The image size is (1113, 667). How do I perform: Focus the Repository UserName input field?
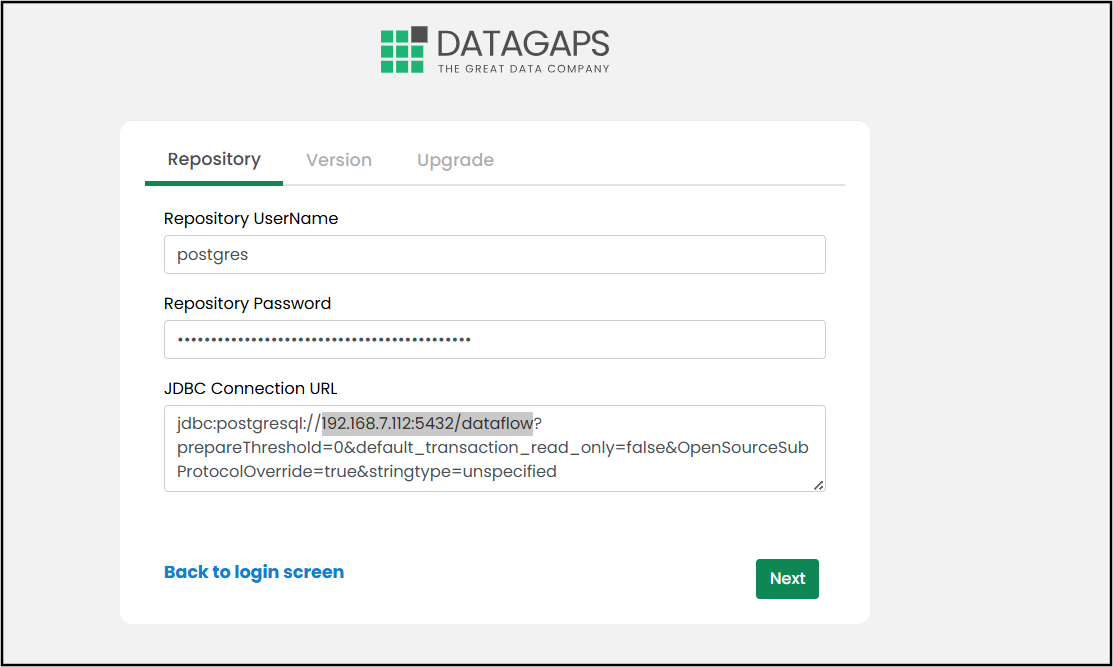tap(494, 255)
